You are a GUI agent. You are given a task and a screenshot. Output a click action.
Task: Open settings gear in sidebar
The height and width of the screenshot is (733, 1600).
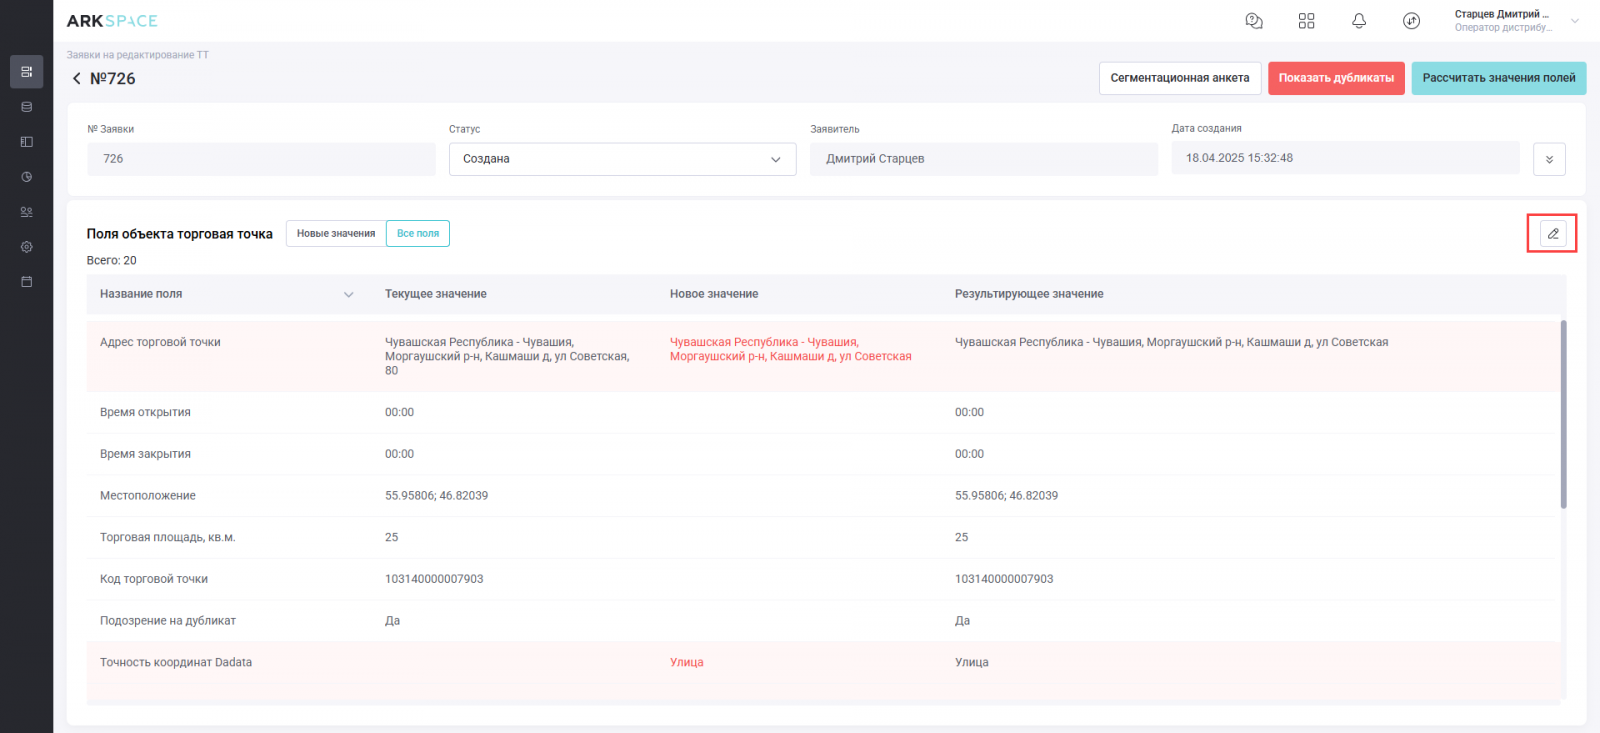[x=27, y=247]
